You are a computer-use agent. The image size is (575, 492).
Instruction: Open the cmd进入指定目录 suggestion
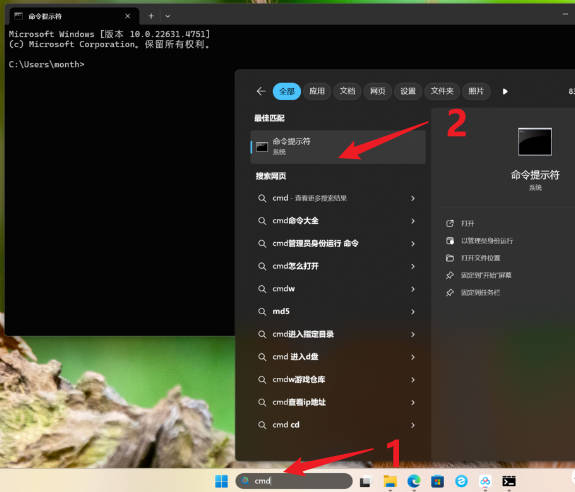point(338,335)
